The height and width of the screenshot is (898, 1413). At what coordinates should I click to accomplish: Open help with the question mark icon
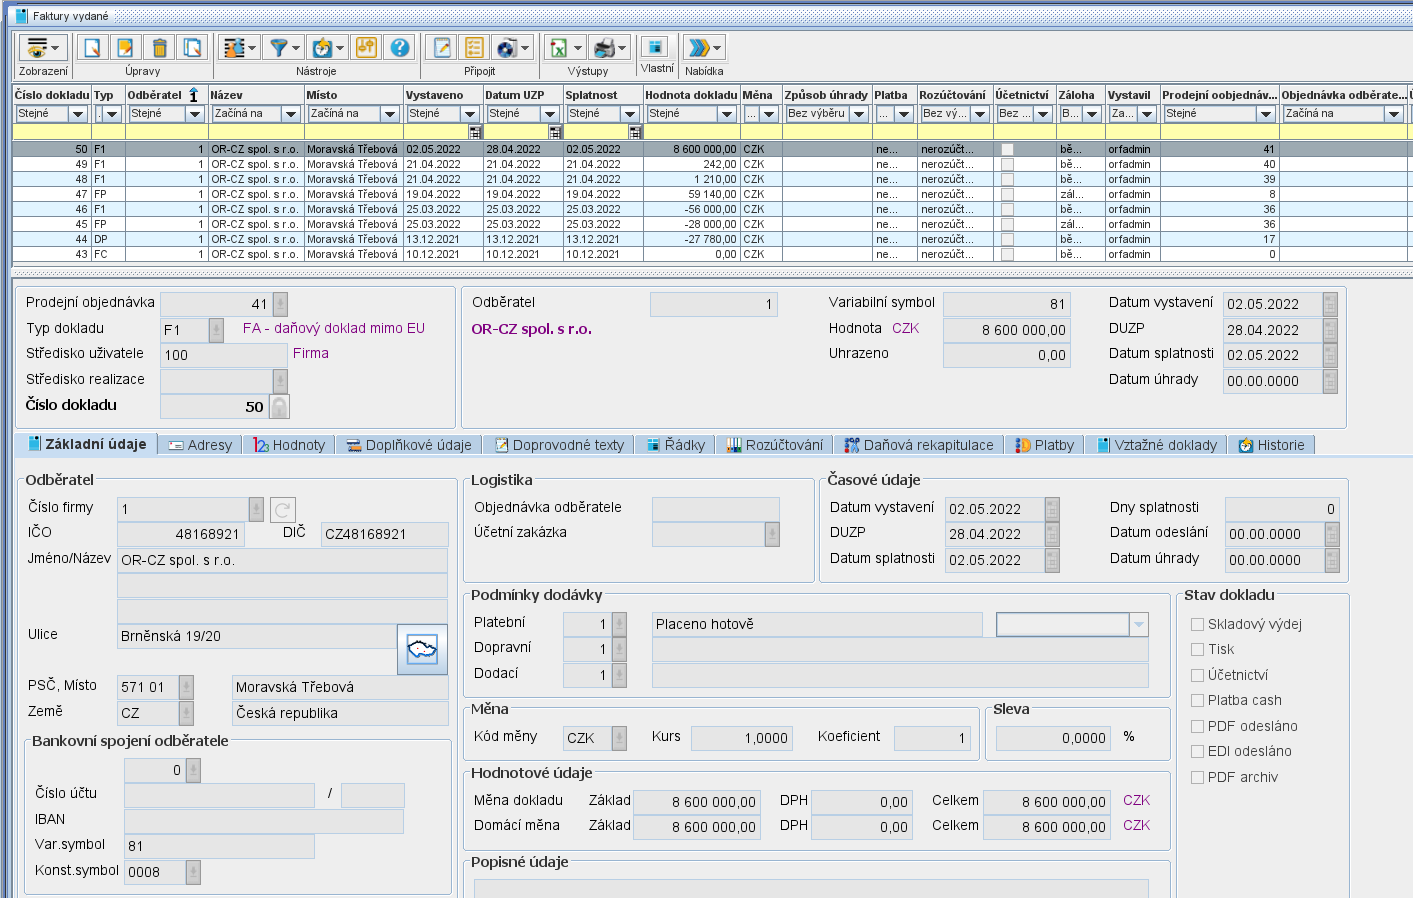pyautogui.click(x=399, y=48)
